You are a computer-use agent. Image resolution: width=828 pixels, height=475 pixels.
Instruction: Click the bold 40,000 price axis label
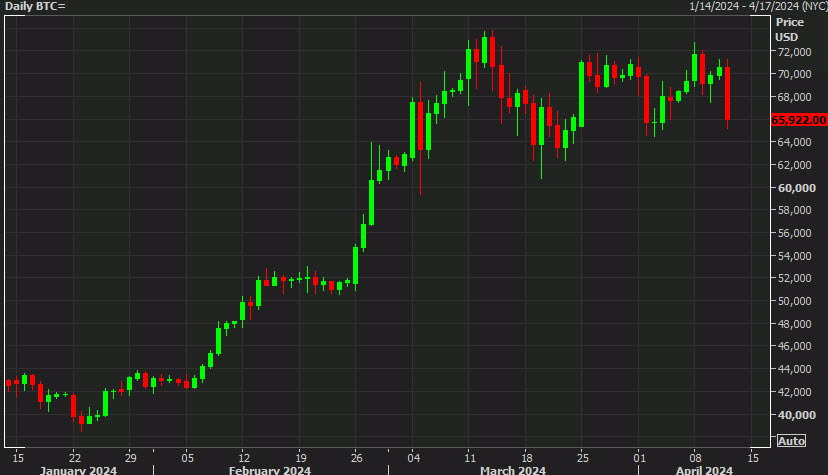click(x=796, y=415)
